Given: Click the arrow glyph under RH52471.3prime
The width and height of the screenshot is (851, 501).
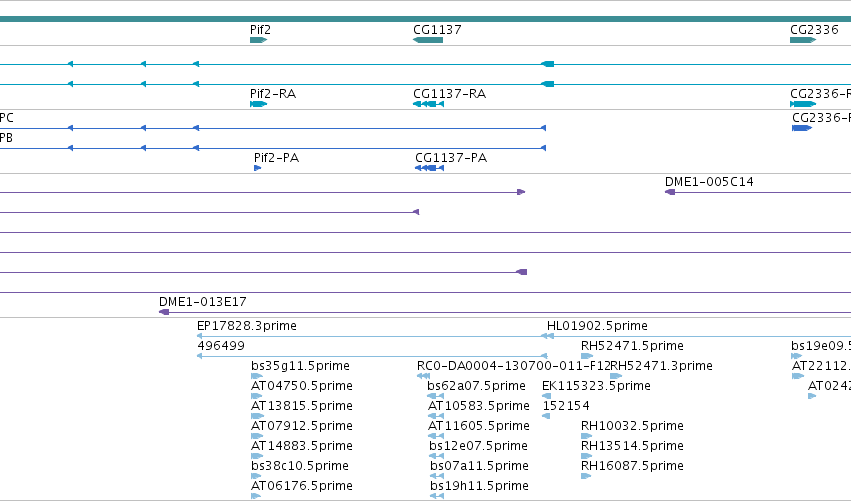Looking at the screenshot, I should click(616, 376).
